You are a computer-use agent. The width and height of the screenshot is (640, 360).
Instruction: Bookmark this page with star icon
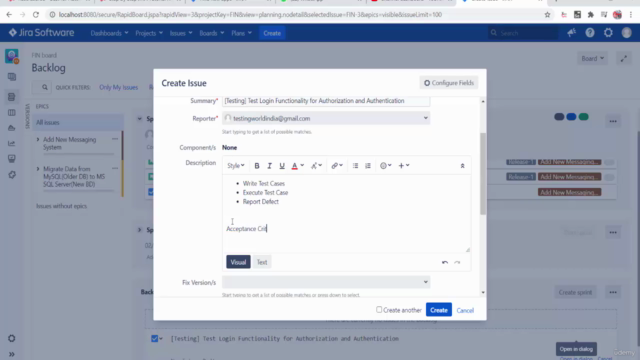click(547, 15)
